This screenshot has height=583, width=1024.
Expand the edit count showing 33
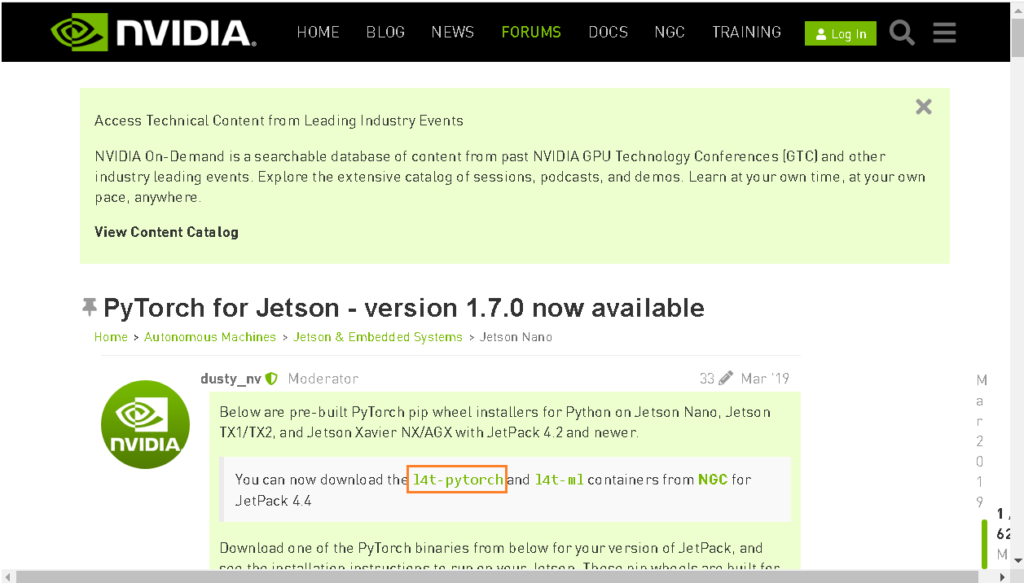click(709, 378)
